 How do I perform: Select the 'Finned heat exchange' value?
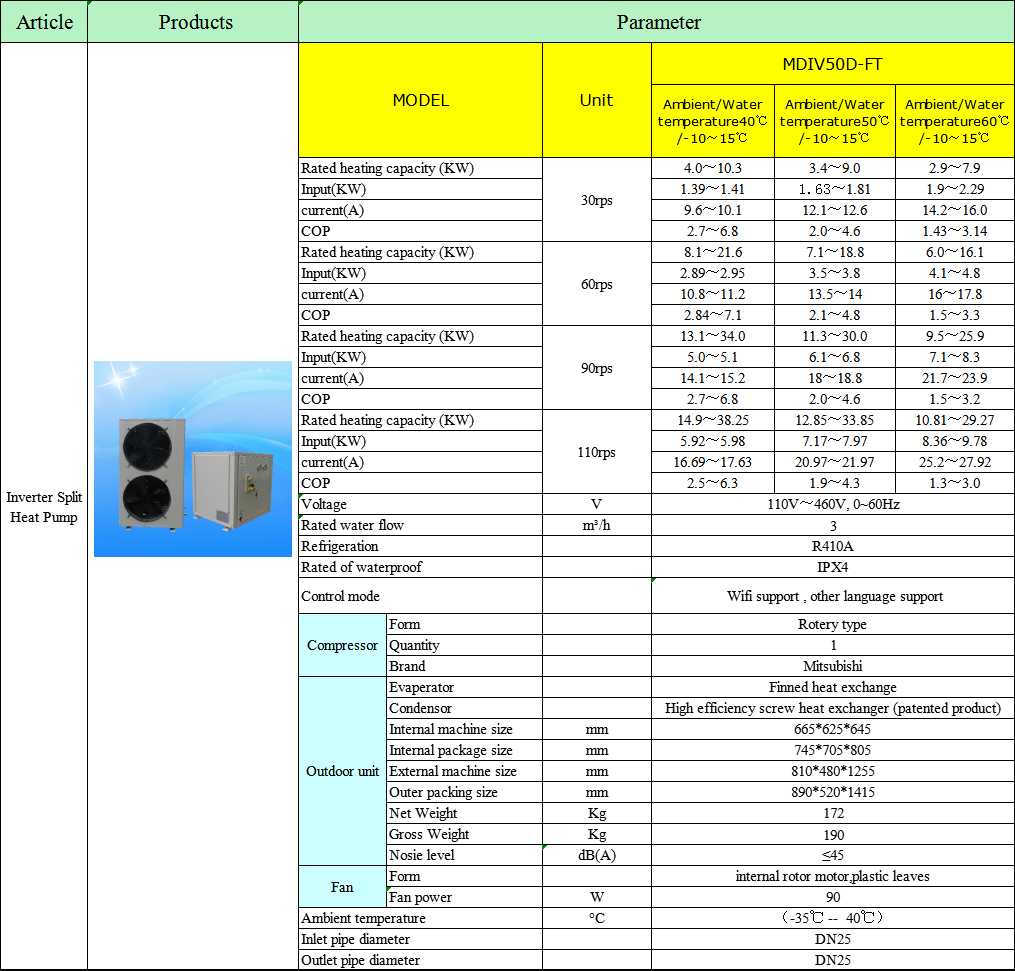point(832,687)
